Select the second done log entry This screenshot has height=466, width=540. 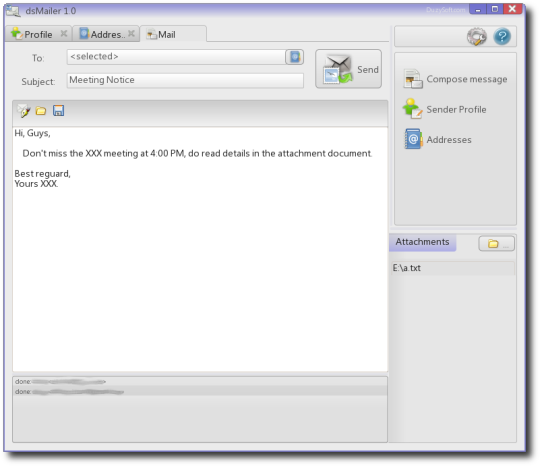[x=200, y=391]
